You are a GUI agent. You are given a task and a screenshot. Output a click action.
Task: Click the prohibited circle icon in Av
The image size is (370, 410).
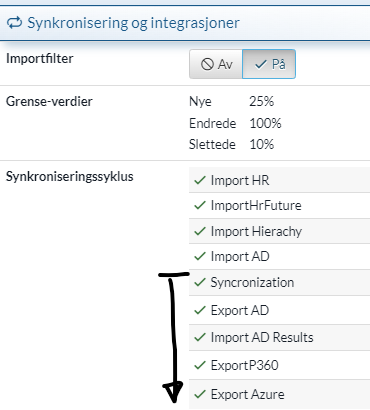coord(207,64)
